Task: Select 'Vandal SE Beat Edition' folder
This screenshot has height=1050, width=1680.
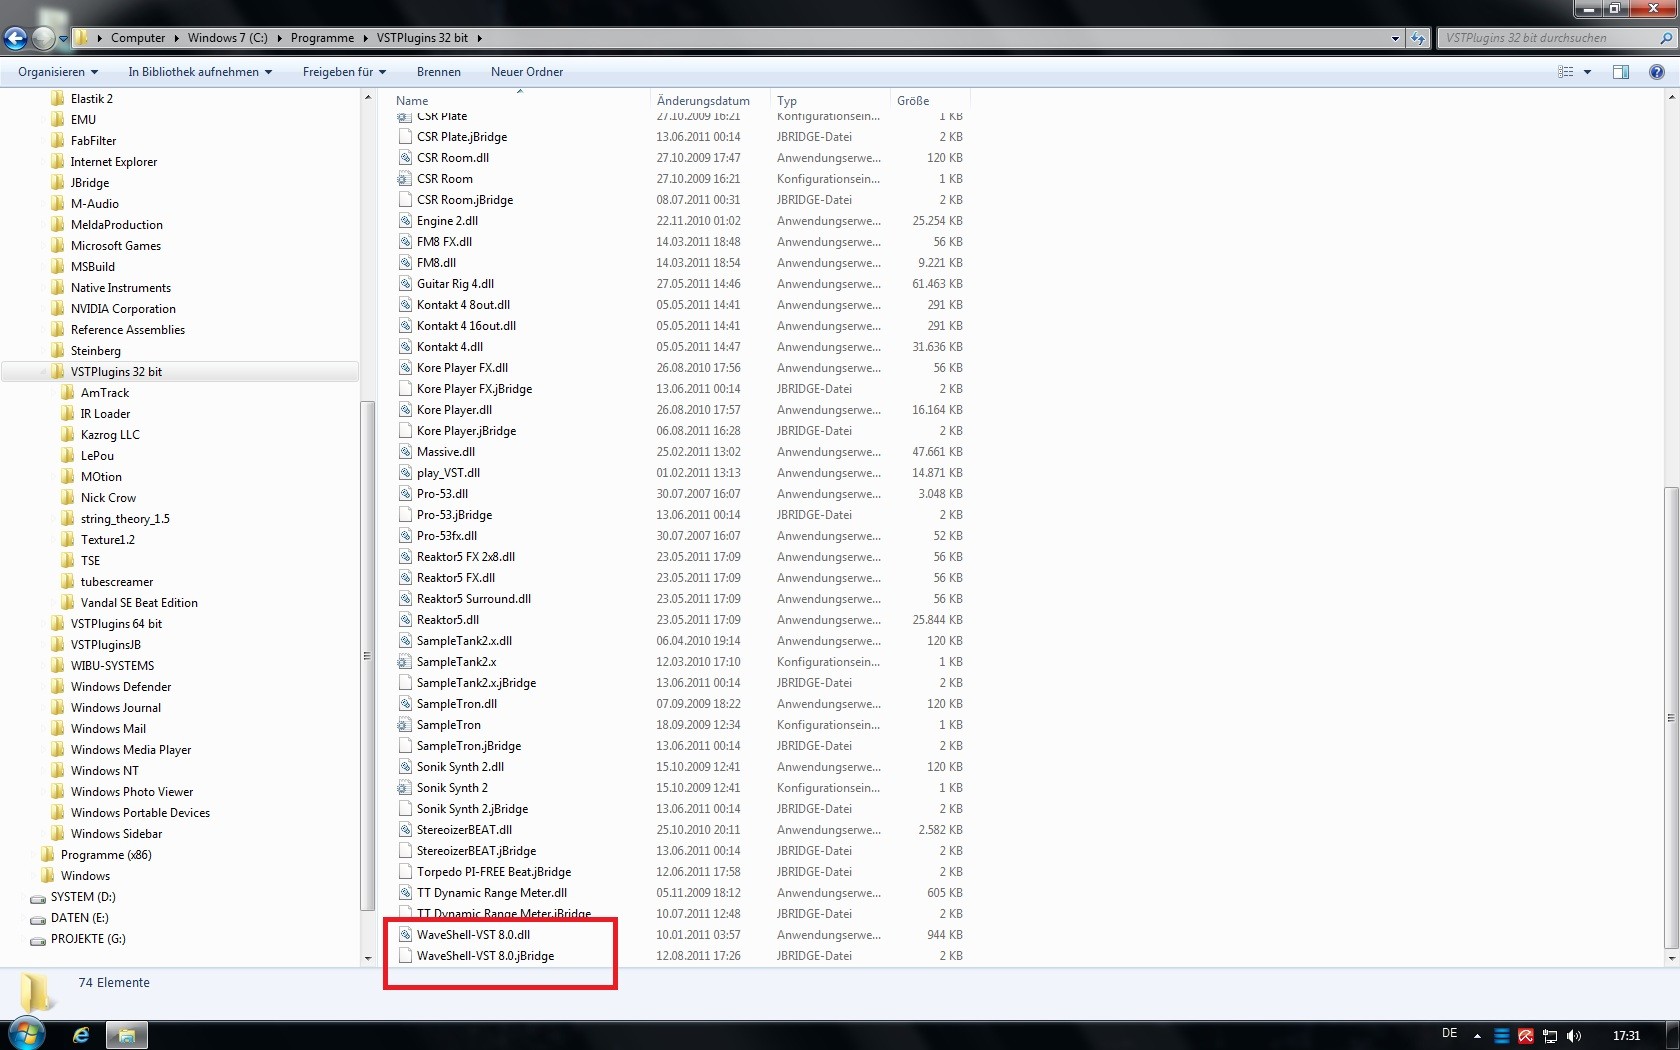Action: coord(139,603)
